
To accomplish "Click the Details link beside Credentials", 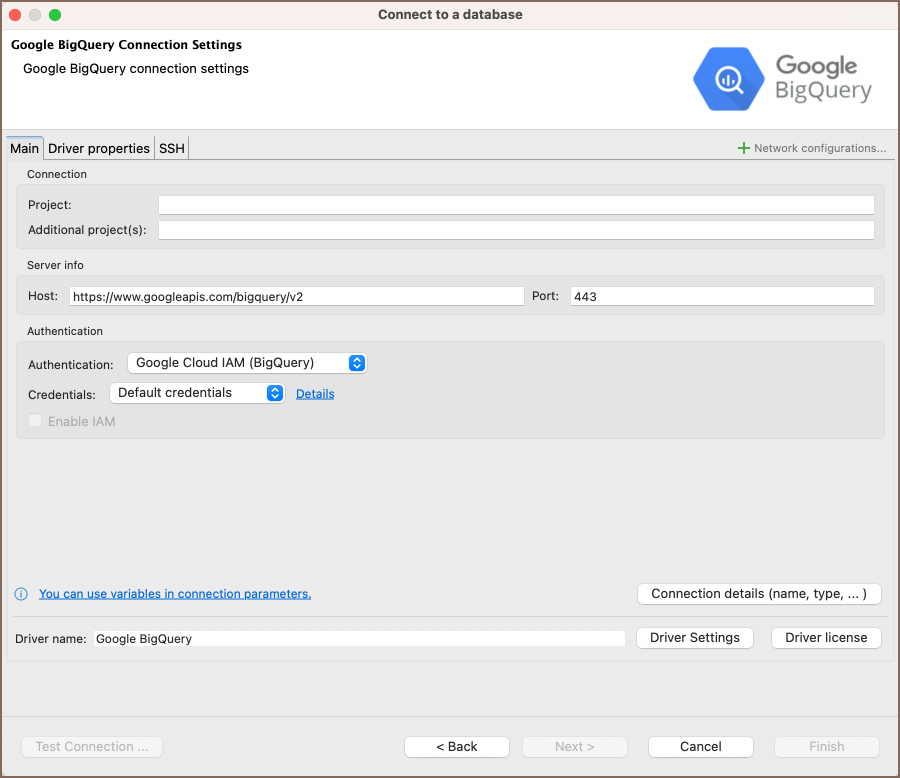I will (315, 394).
